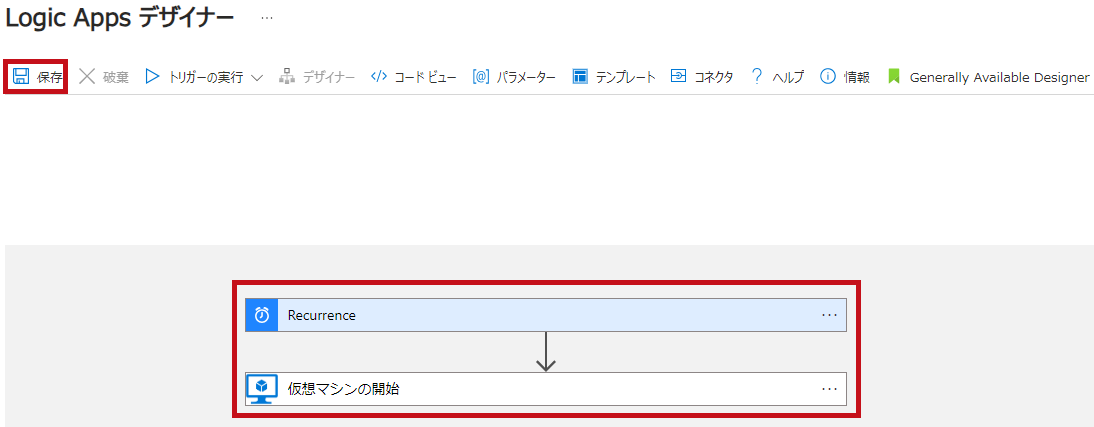The height and width of the screenshot is (427, 1094).
Task: Click the info circle icon
Action: click(827, 77)
